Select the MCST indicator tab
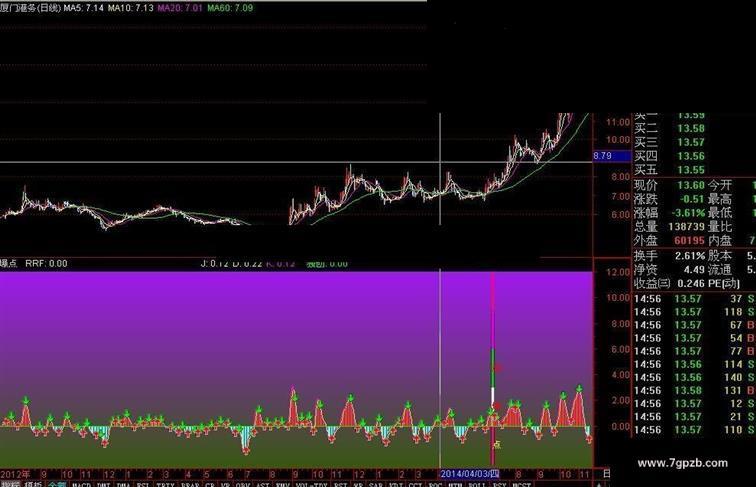The width and height of the screenshot is (756, 487). [521, 484]
